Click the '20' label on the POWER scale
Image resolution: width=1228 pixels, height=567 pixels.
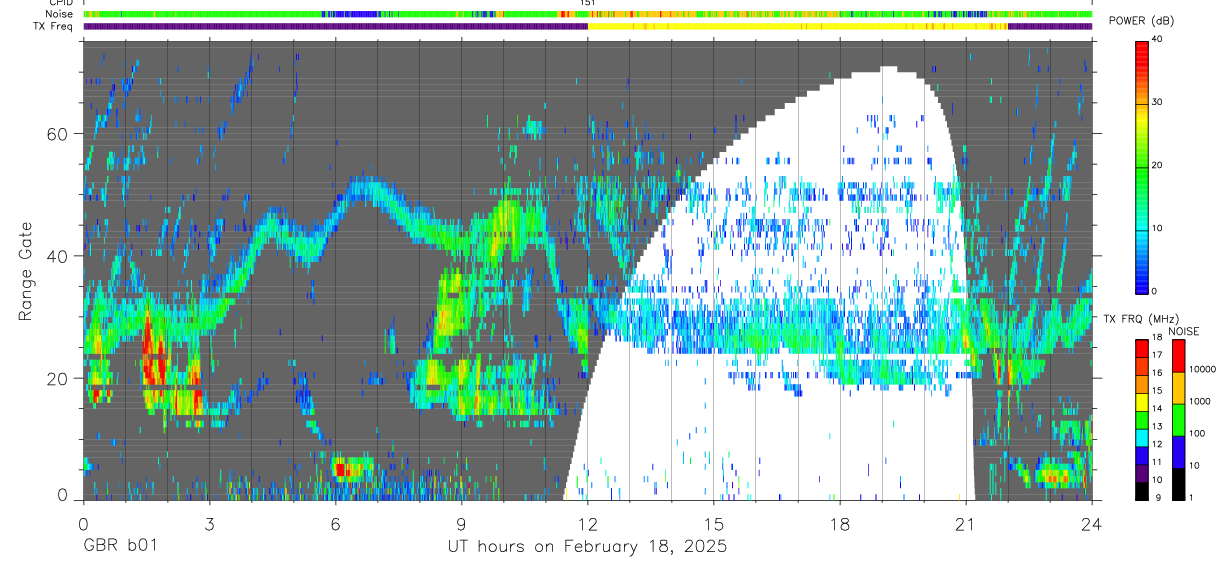point(1158,165)
